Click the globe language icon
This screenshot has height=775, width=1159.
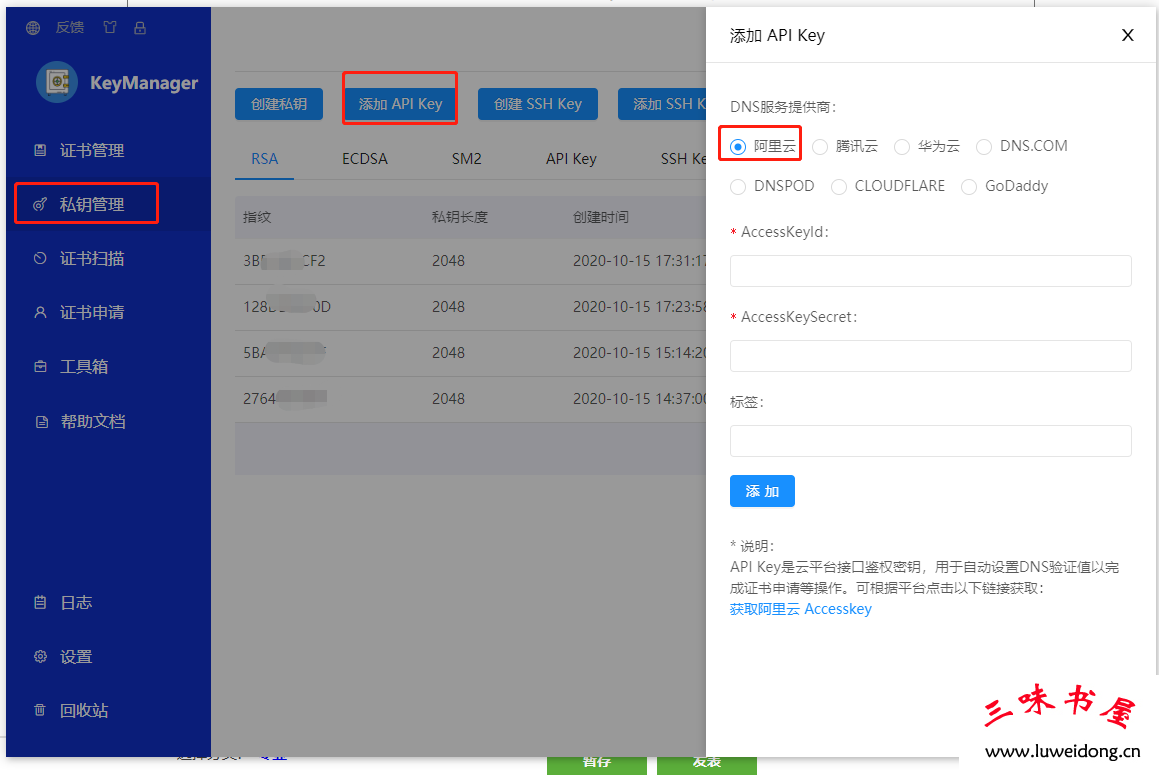[34, 28]
